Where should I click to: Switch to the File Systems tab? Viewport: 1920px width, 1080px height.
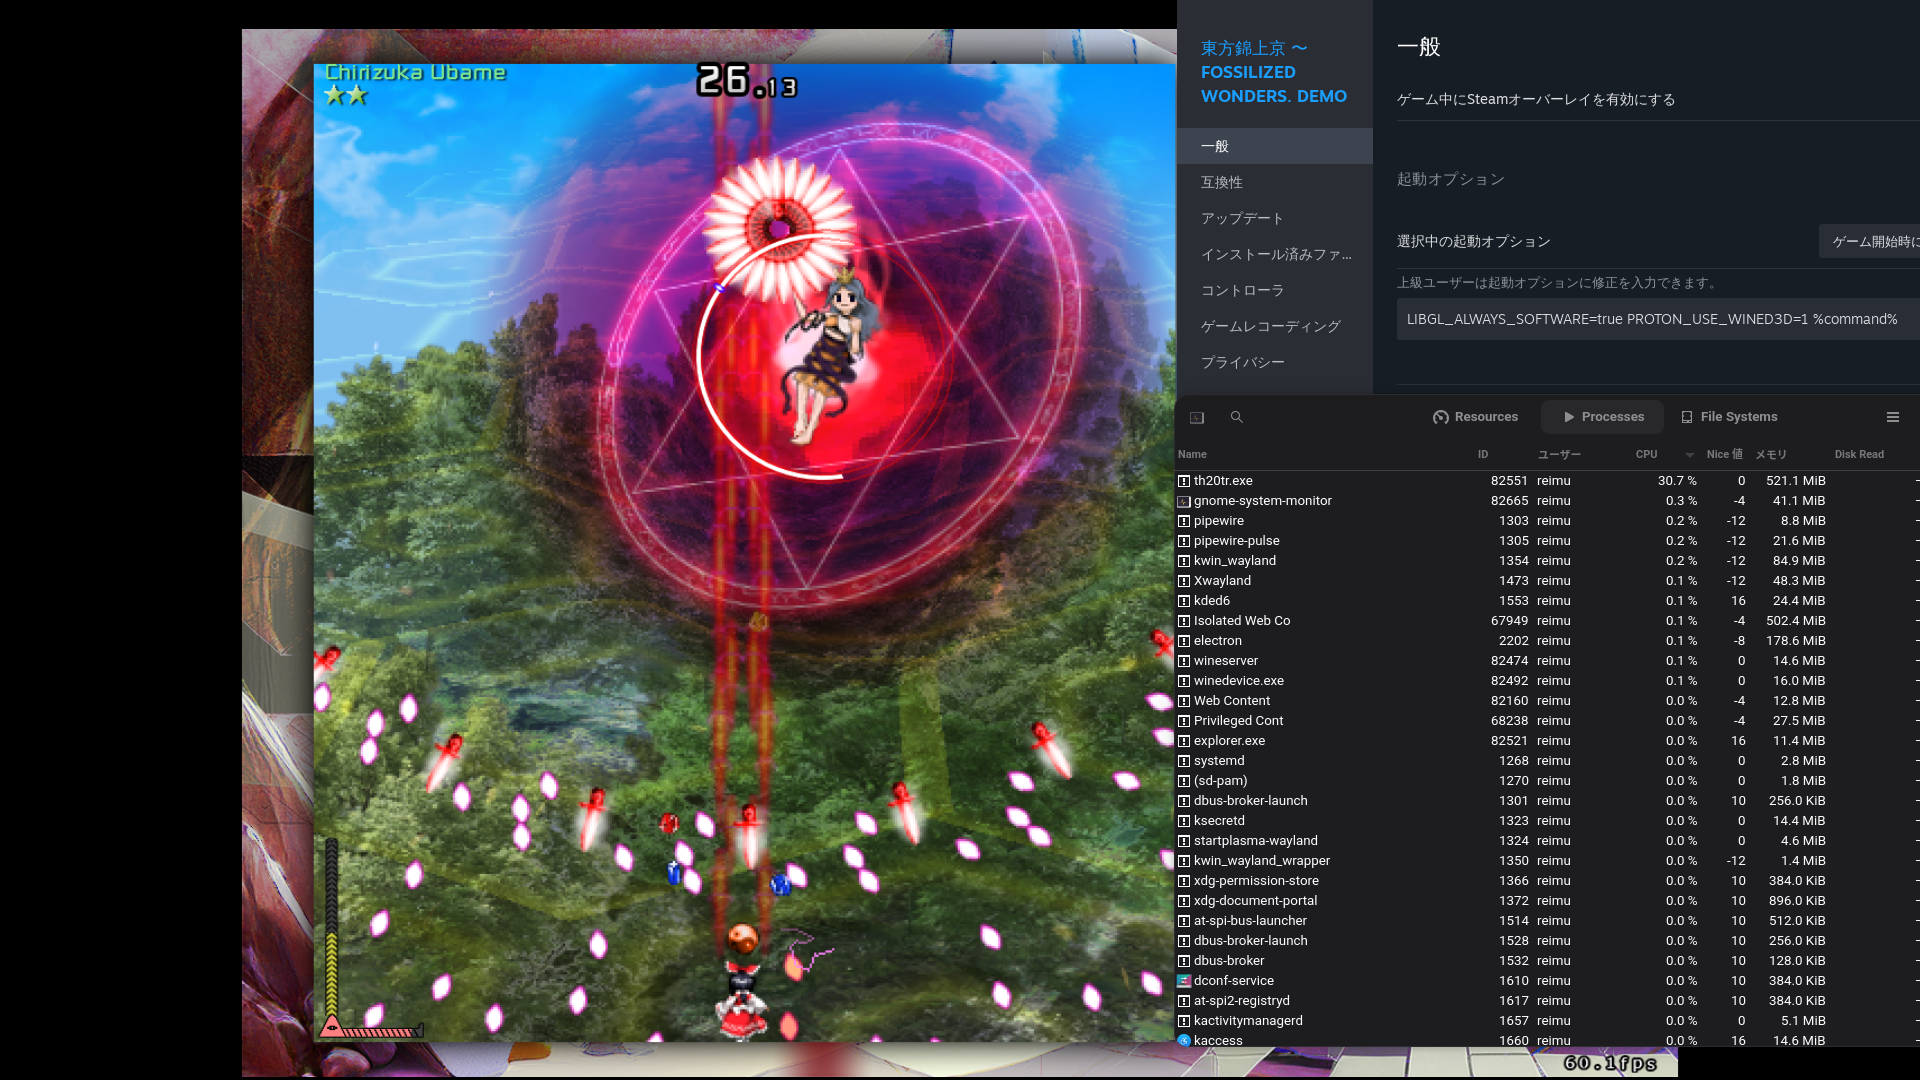click(1729, 417)
